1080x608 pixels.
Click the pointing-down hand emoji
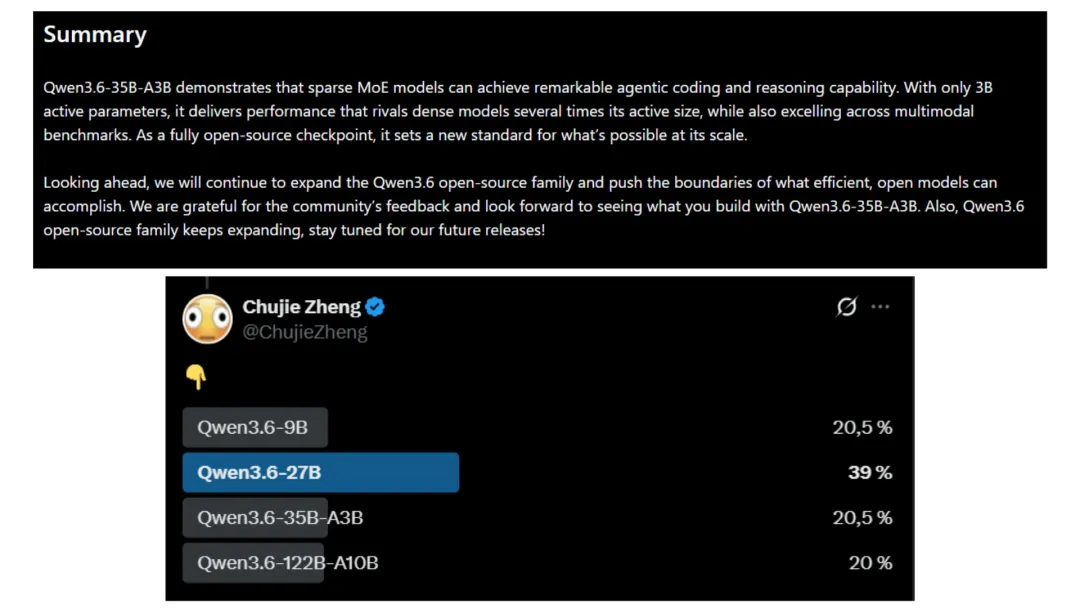pos(196,376)
